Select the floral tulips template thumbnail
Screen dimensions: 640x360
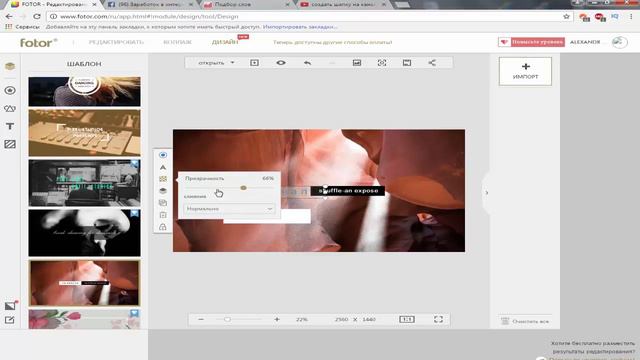[84, 319]
